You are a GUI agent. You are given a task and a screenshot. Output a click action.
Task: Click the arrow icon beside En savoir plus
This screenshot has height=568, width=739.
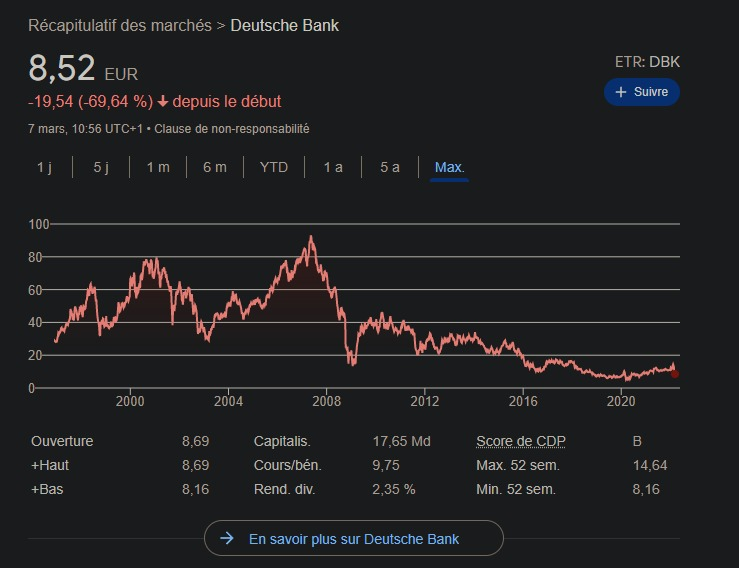coord(227,539)
